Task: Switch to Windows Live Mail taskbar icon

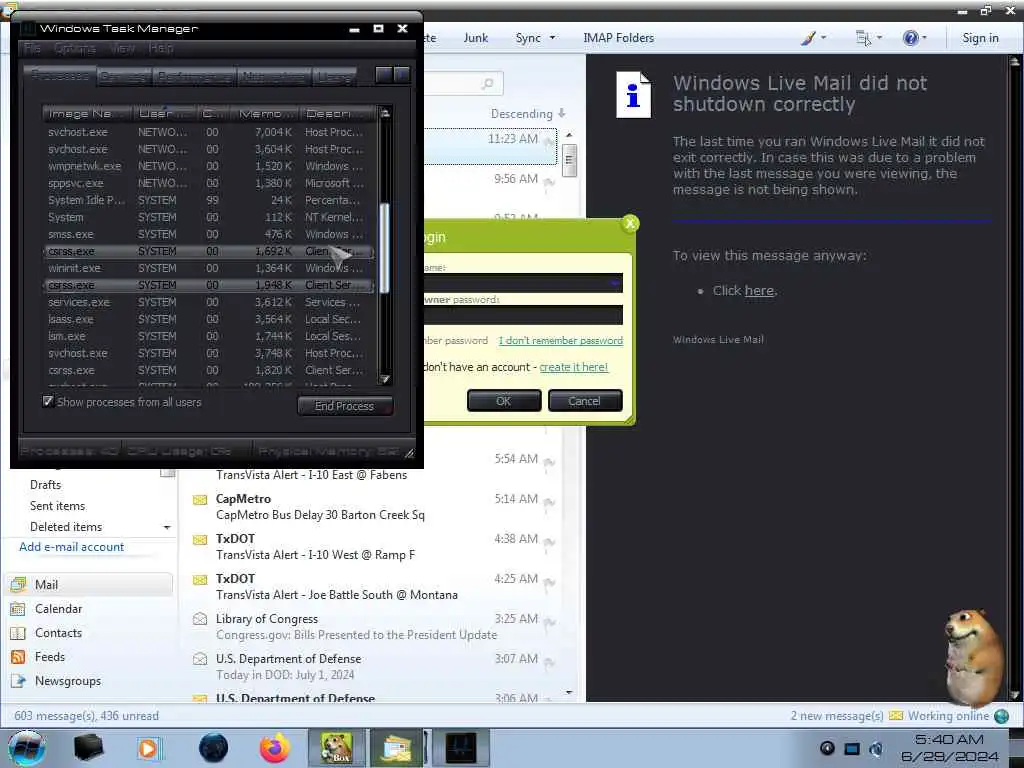Action: point(396,748)
